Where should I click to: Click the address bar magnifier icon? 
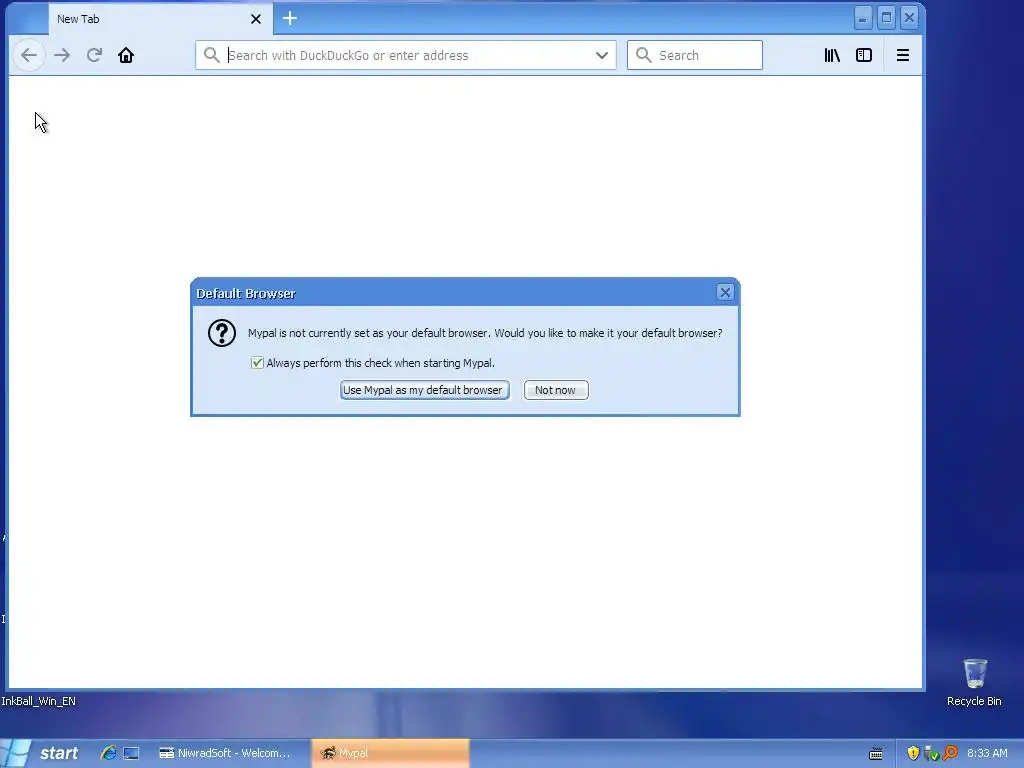[x=211, y=55]
